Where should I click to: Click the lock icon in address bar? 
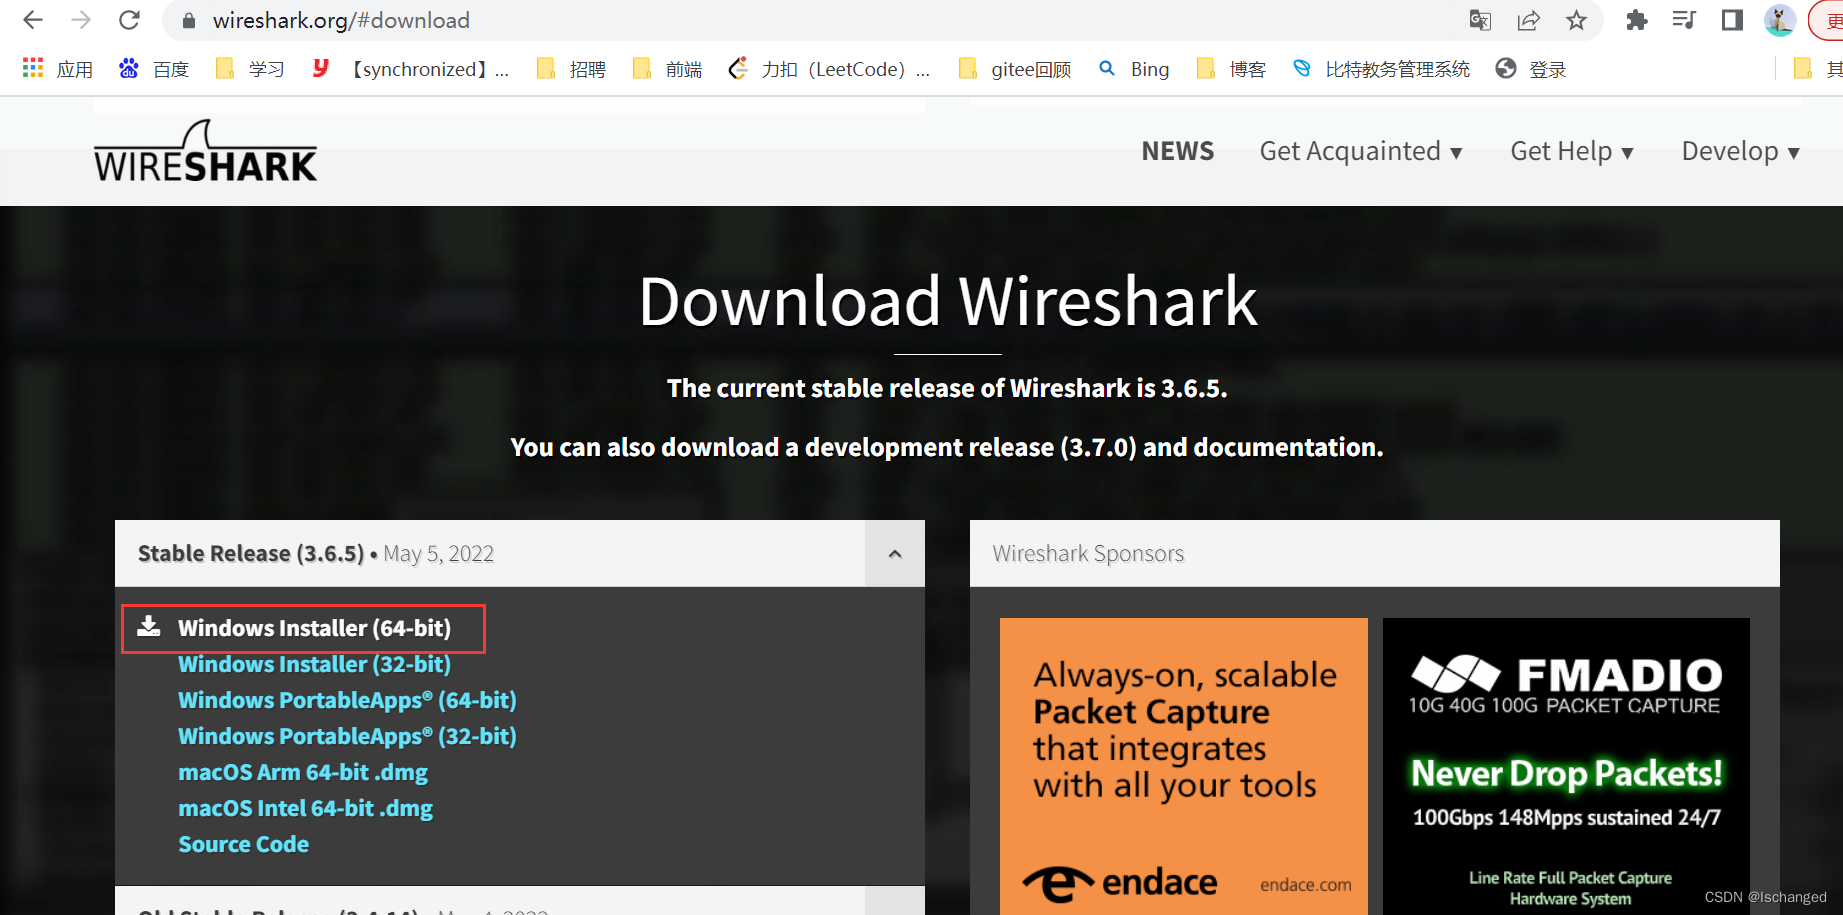(x=188, y=21)
